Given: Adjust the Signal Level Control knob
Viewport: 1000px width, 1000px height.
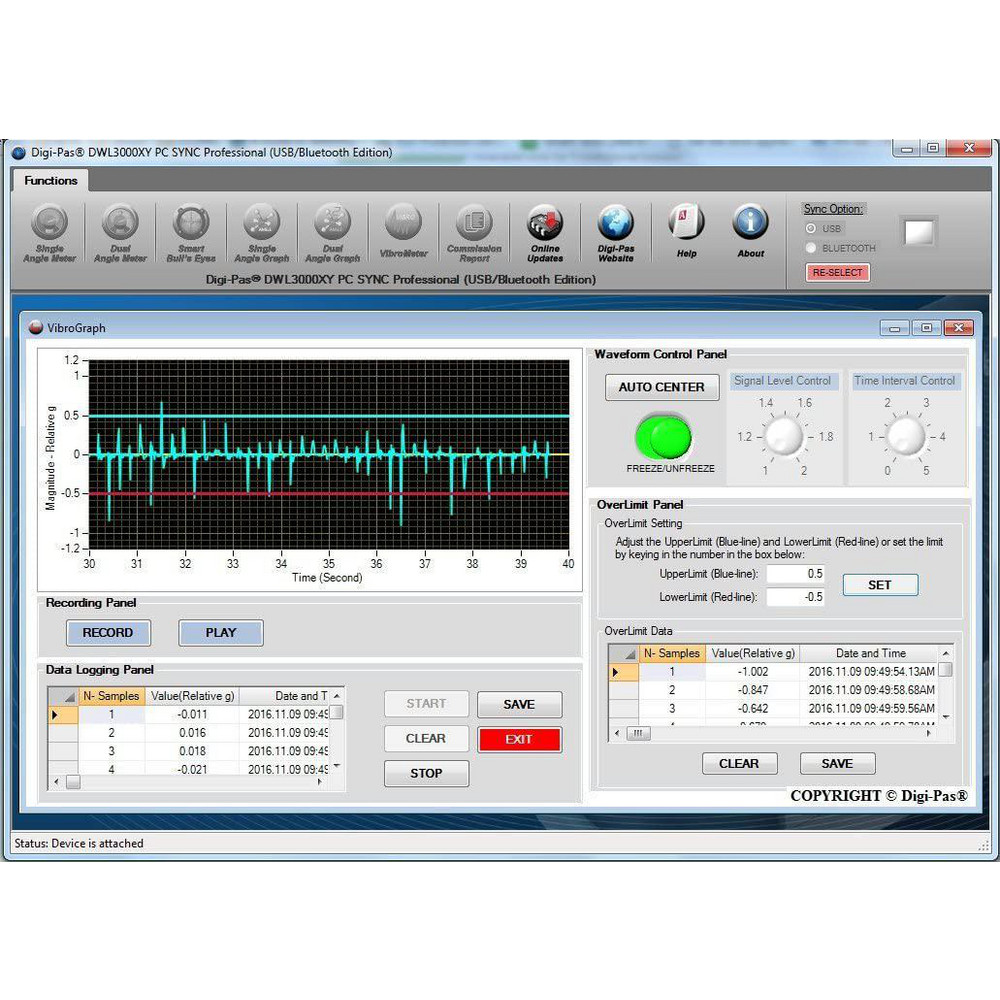Looking at the screenshot, I should click(784, 436).
